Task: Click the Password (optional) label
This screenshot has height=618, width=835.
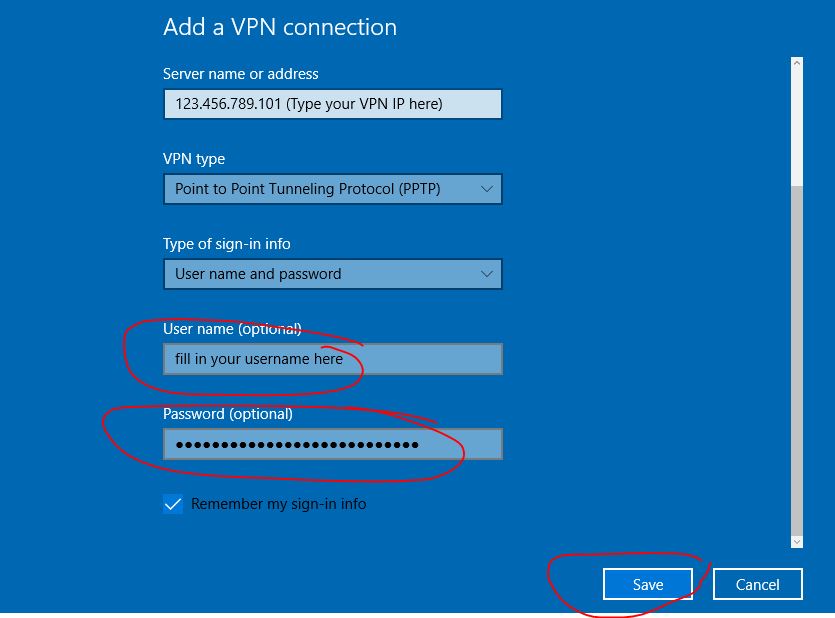Action: click(x=228, y=414)
